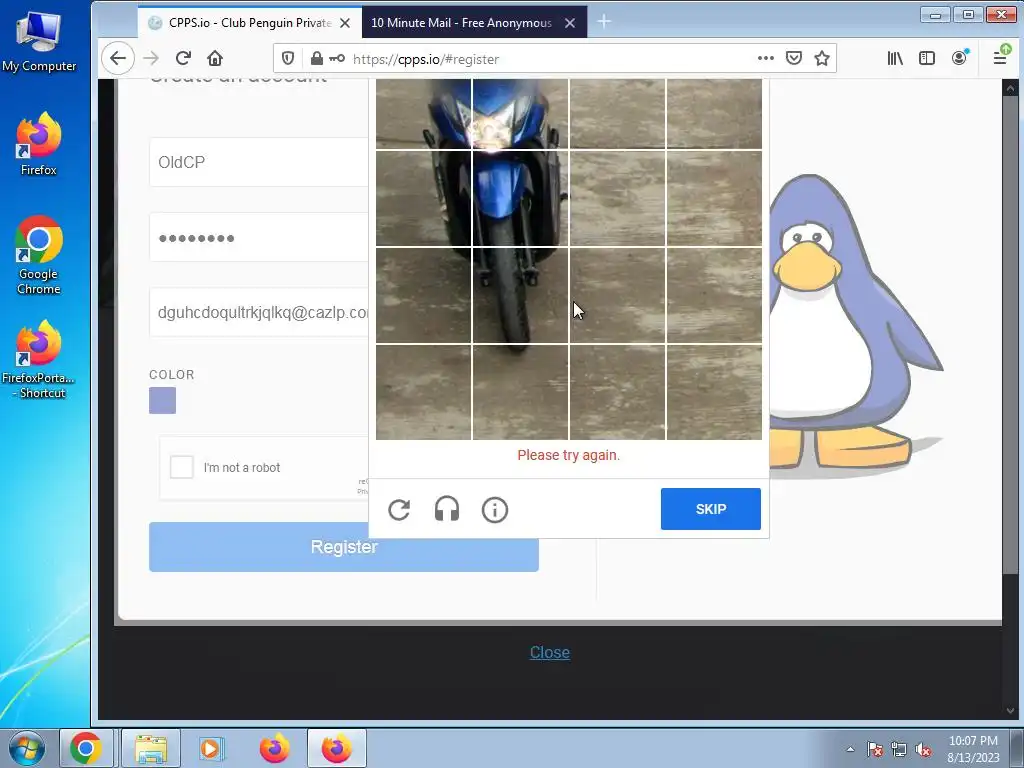
Task: Click the Register button
Action: pyautogui.click(x=344, y=547)
